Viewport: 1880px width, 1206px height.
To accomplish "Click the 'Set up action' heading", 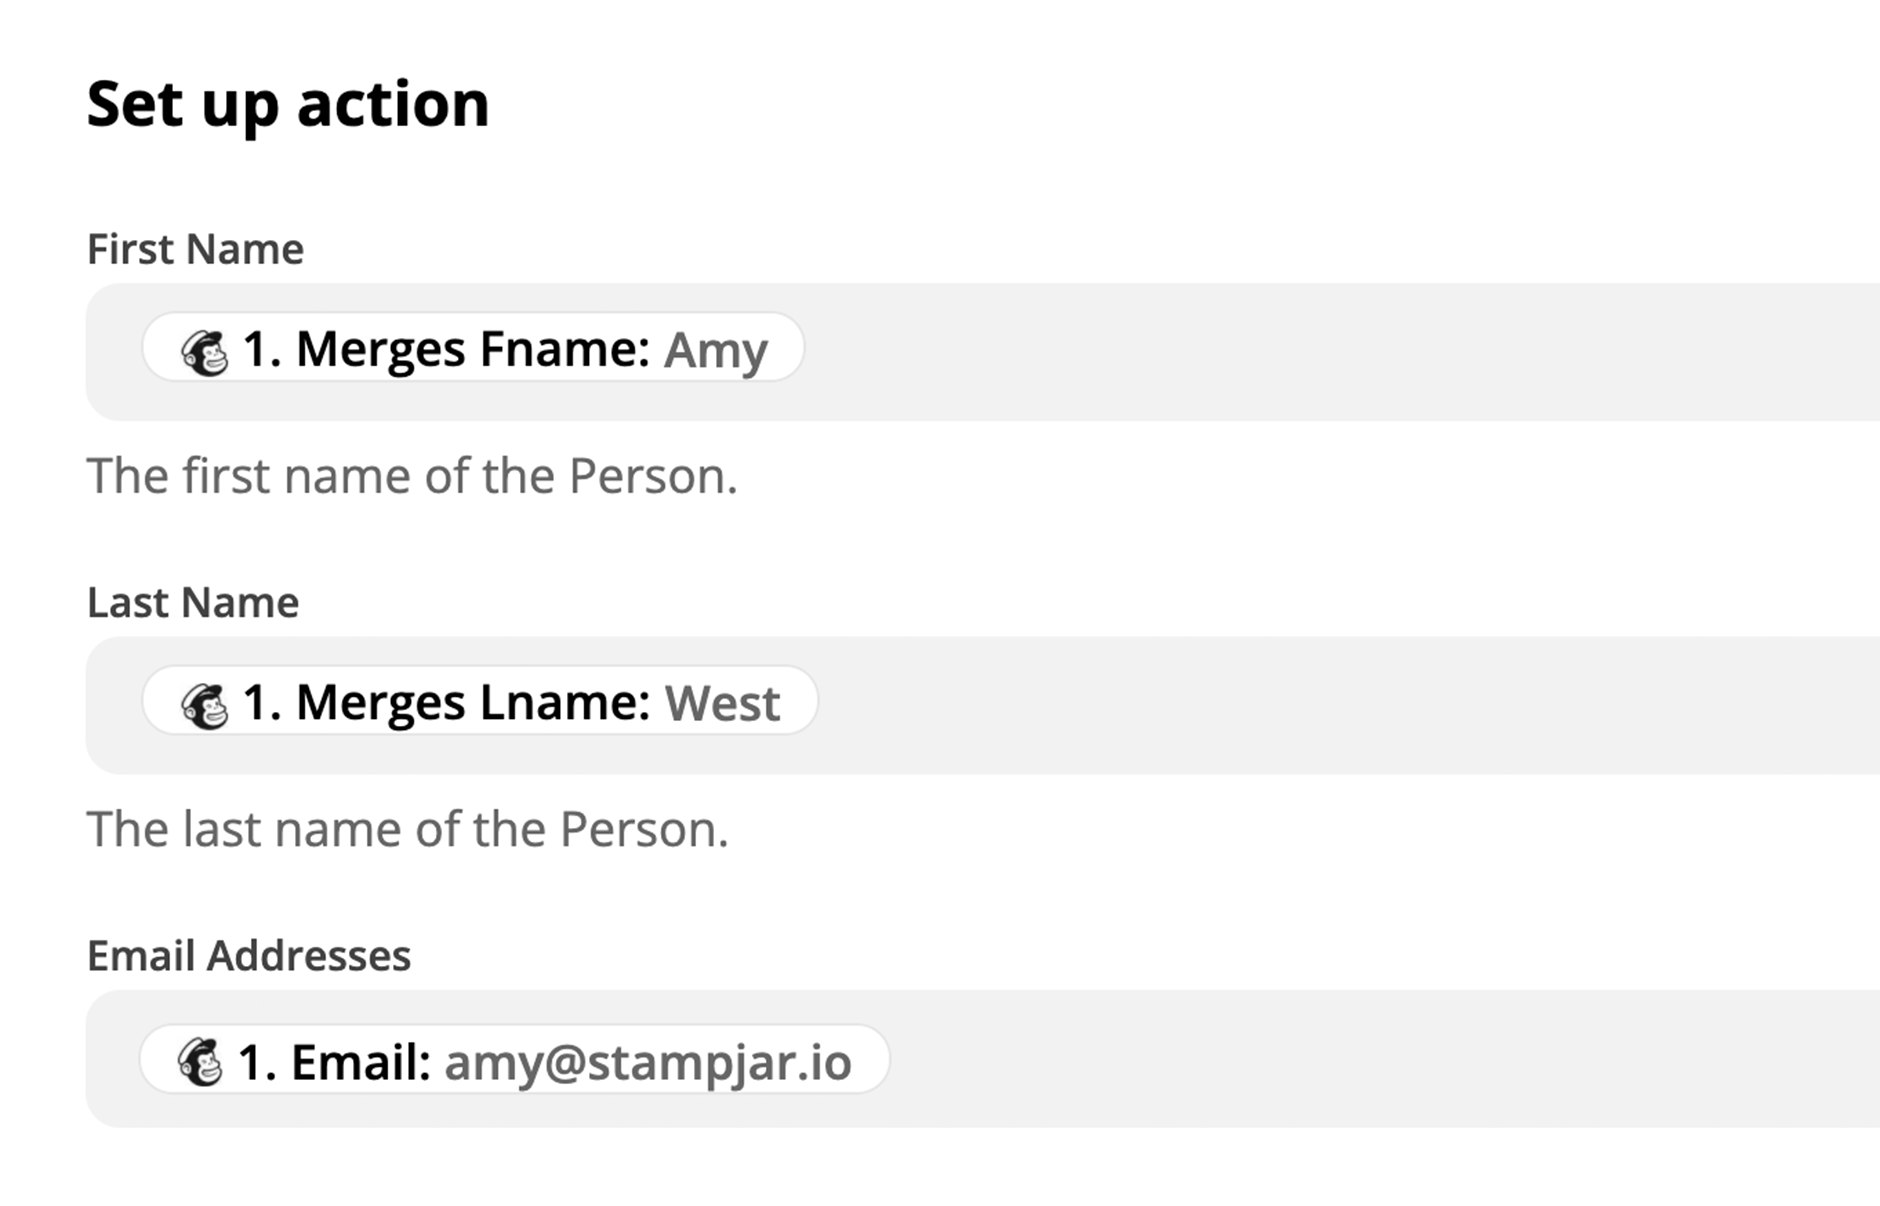I will click(x=288, y=105).
